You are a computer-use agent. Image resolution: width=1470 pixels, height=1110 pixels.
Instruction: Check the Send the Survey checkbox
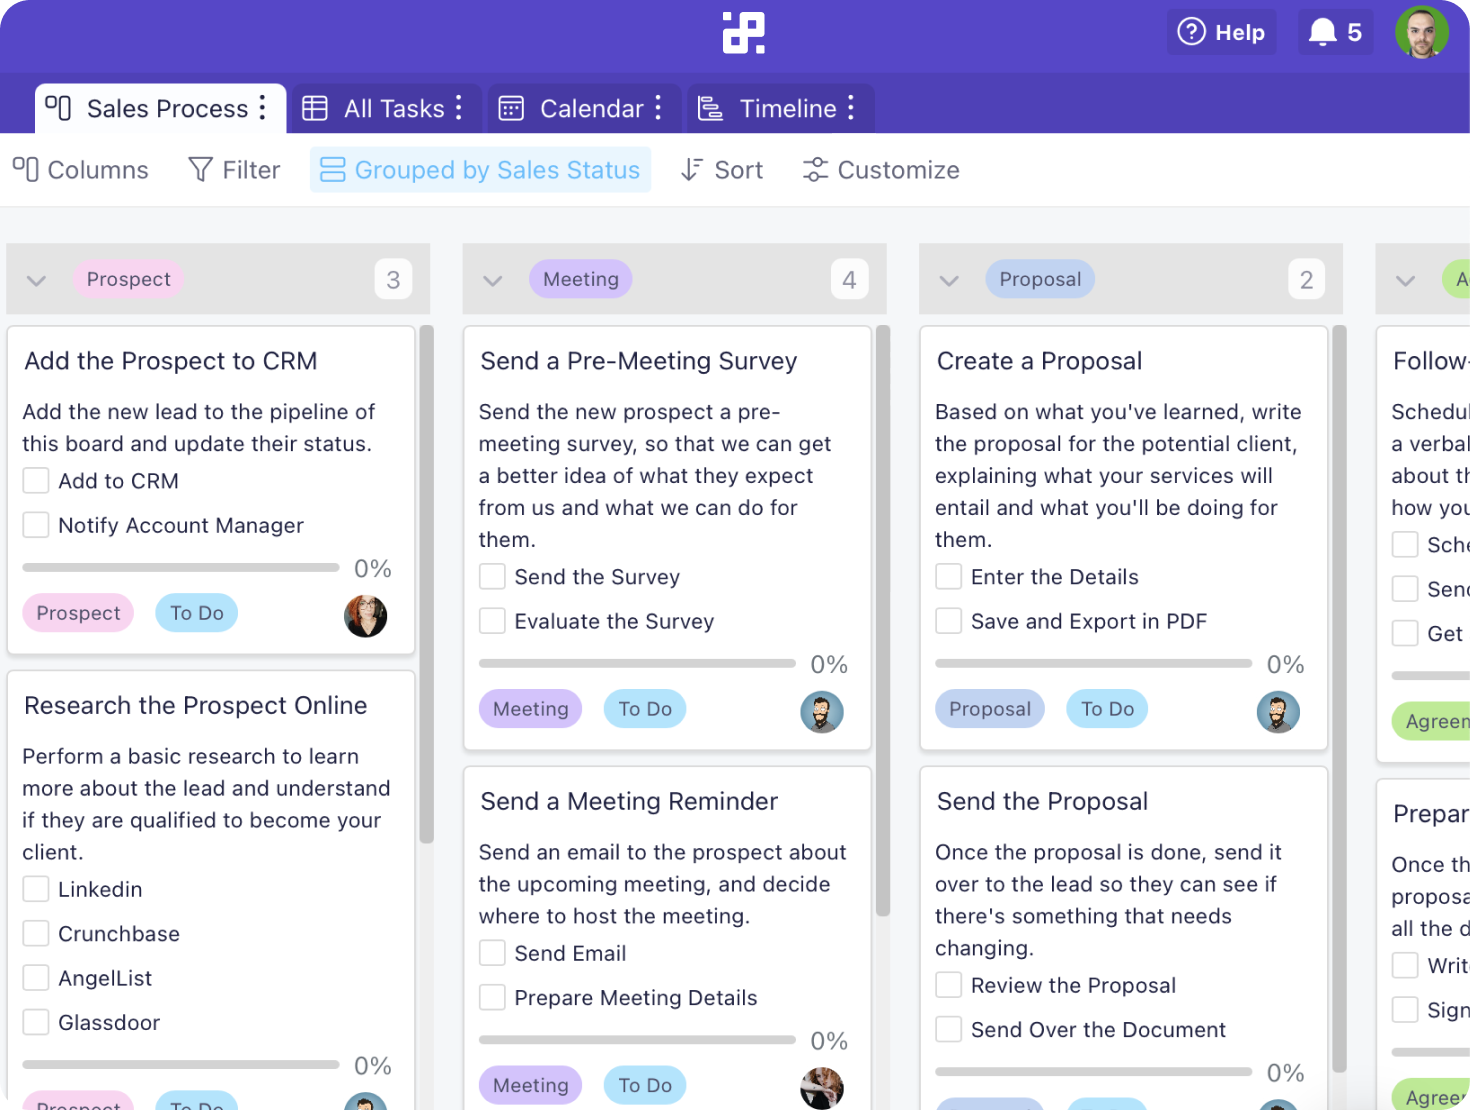coord(492,577)
